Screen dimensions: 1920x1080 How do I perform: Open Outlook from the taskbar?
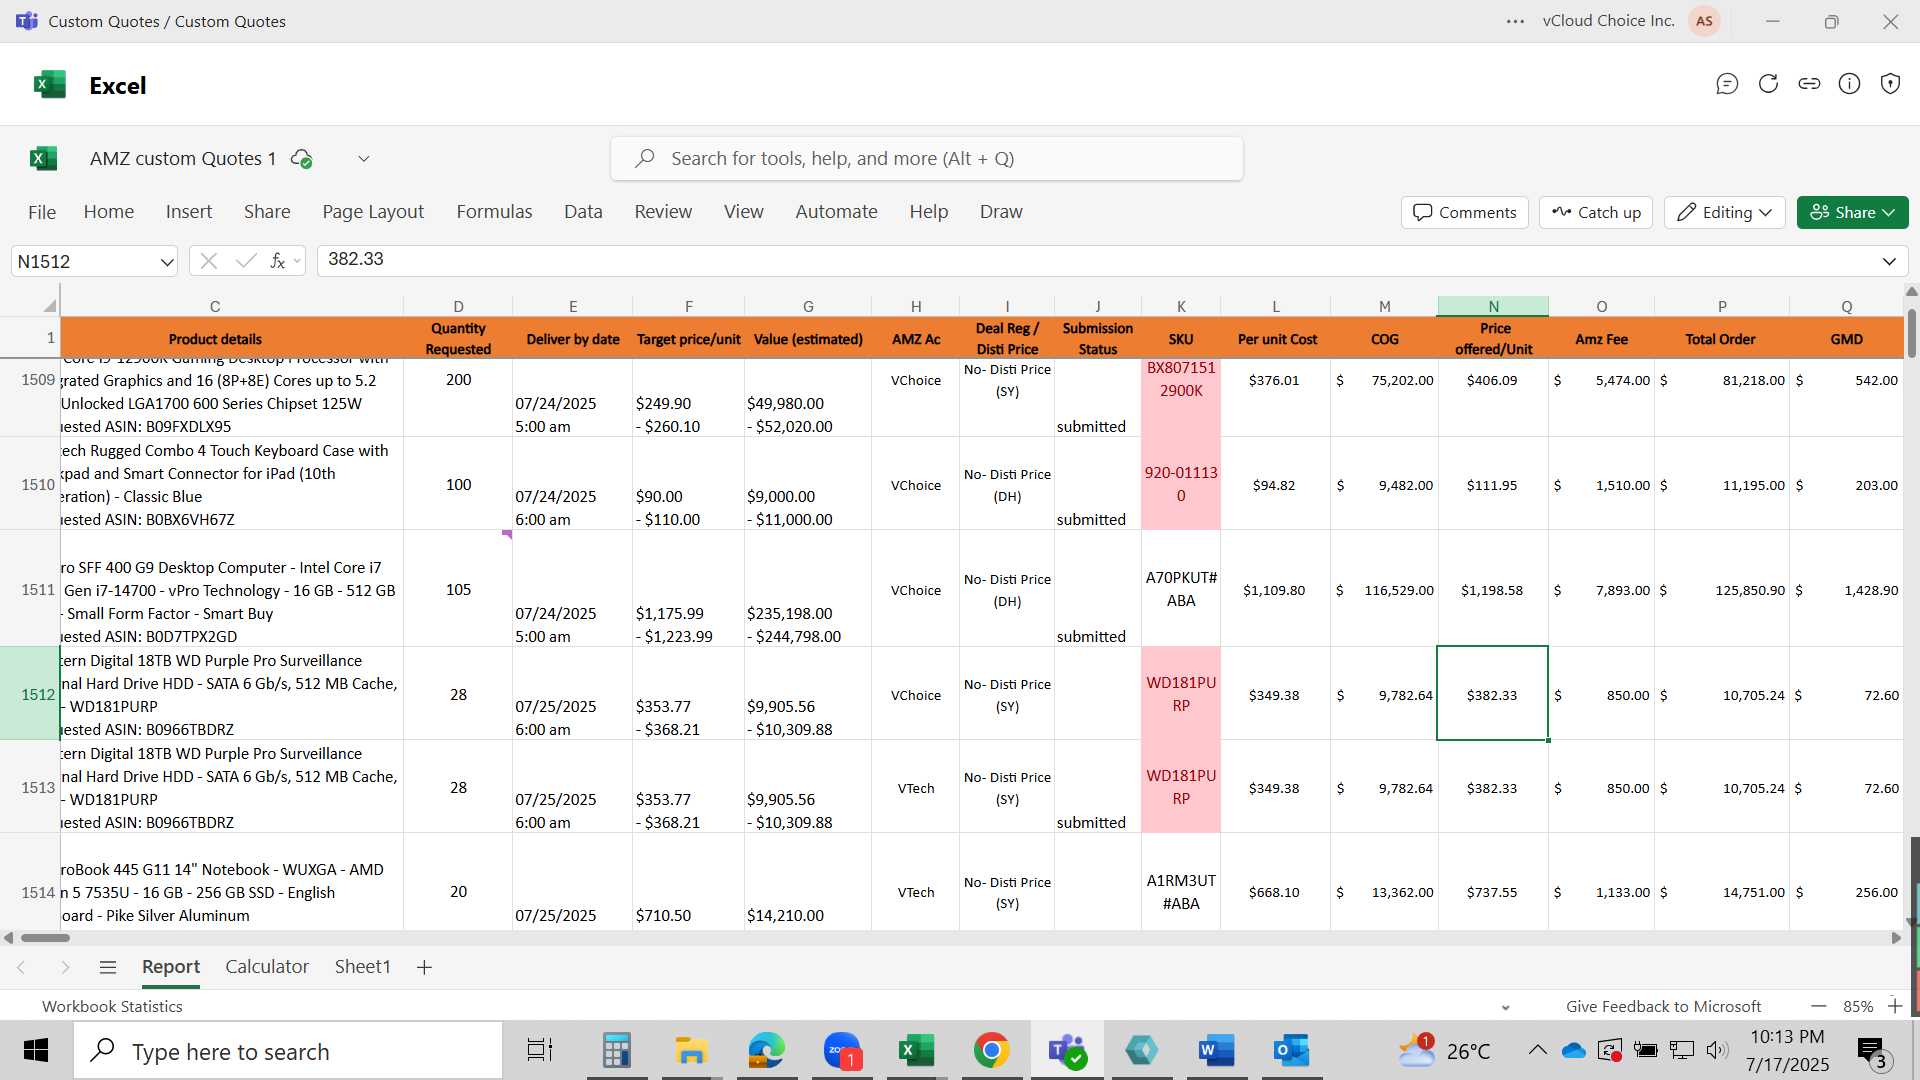(1291, 1051)
